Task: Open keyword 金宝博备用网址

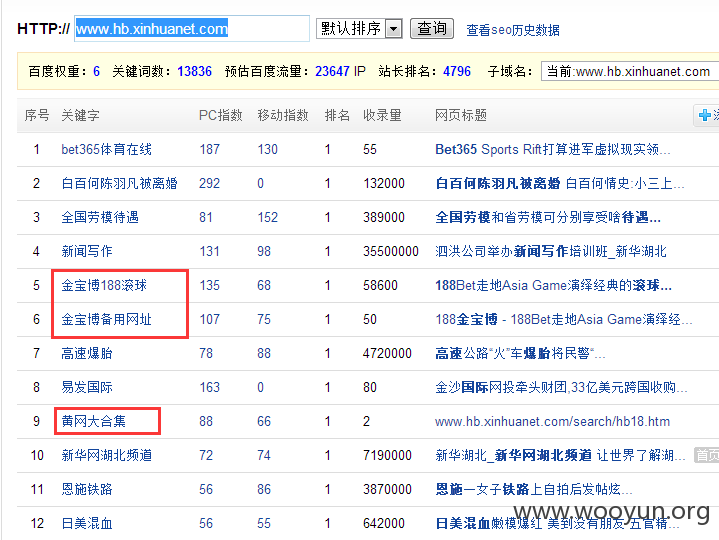Action: coord(106,320)
